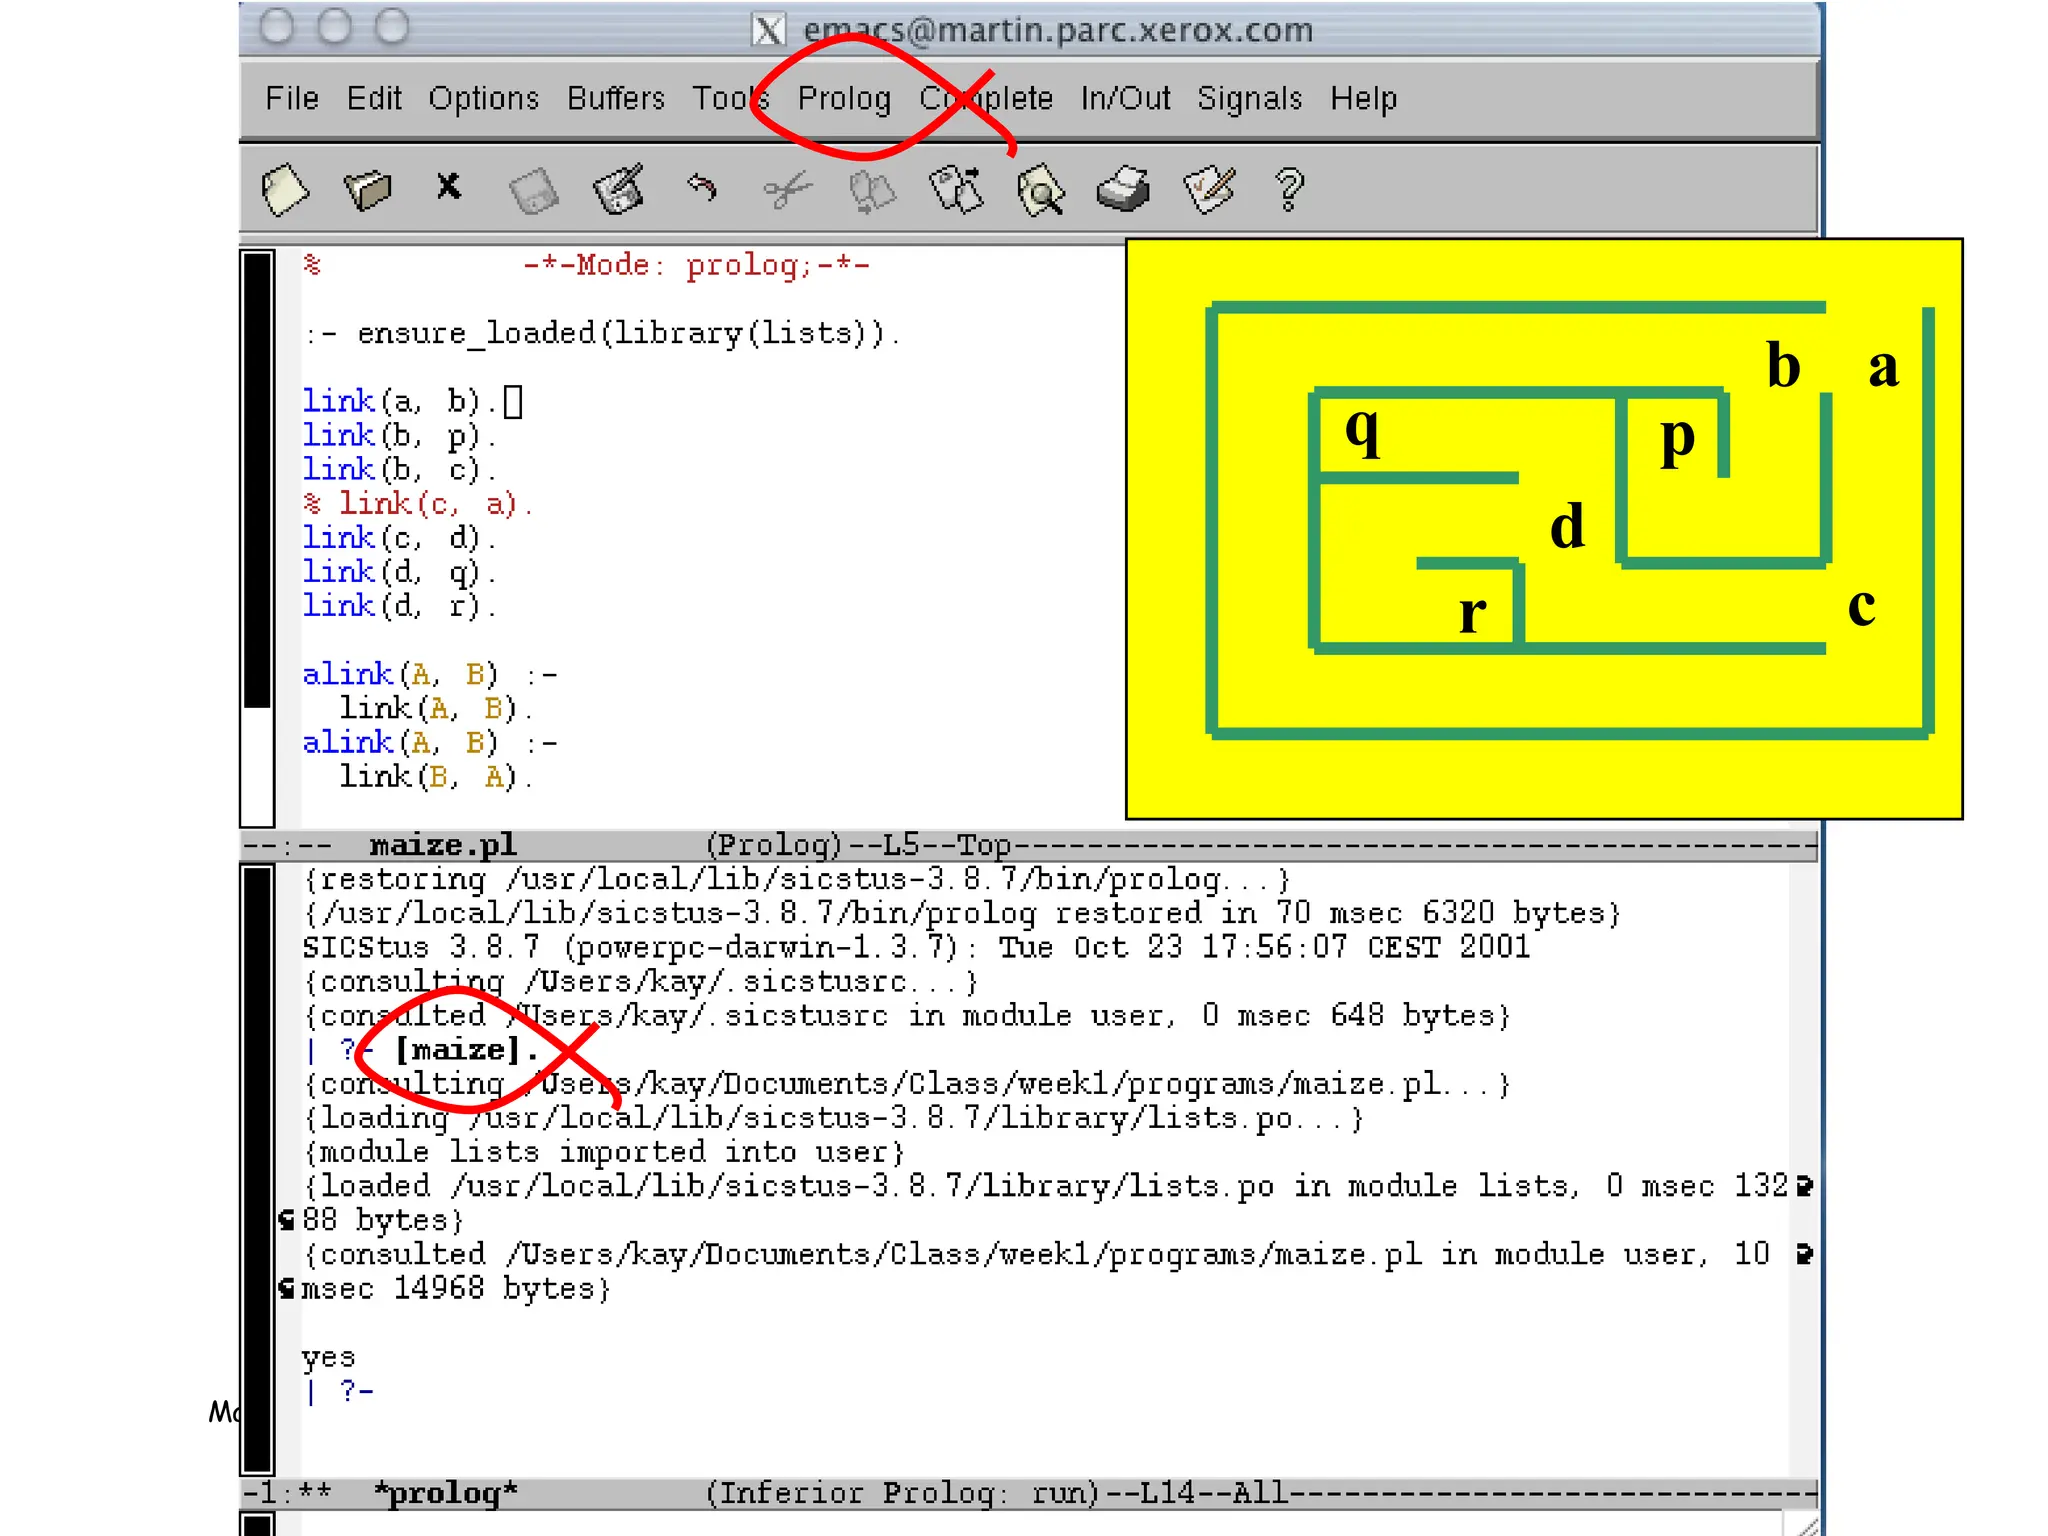Screen dimensions: 2048x1536
Task: Click on the line link(b, p).
Action: (400, 436)
